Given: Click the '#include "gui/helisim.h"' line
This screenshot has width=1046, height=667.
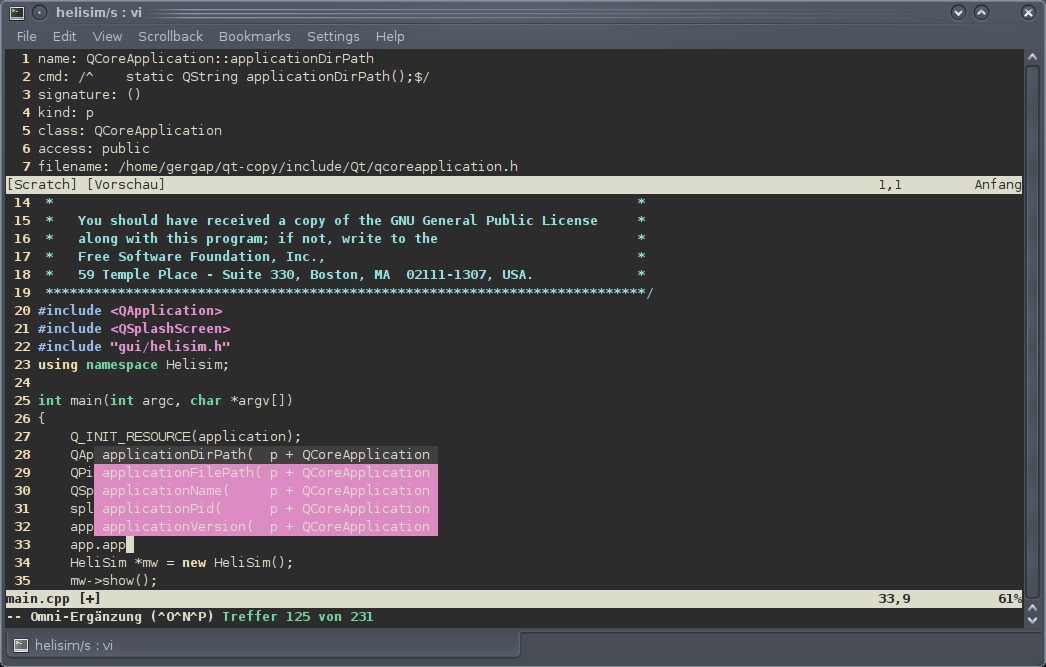Looking at the screenshot, I should pyautogui.click(x=133, y=347).
